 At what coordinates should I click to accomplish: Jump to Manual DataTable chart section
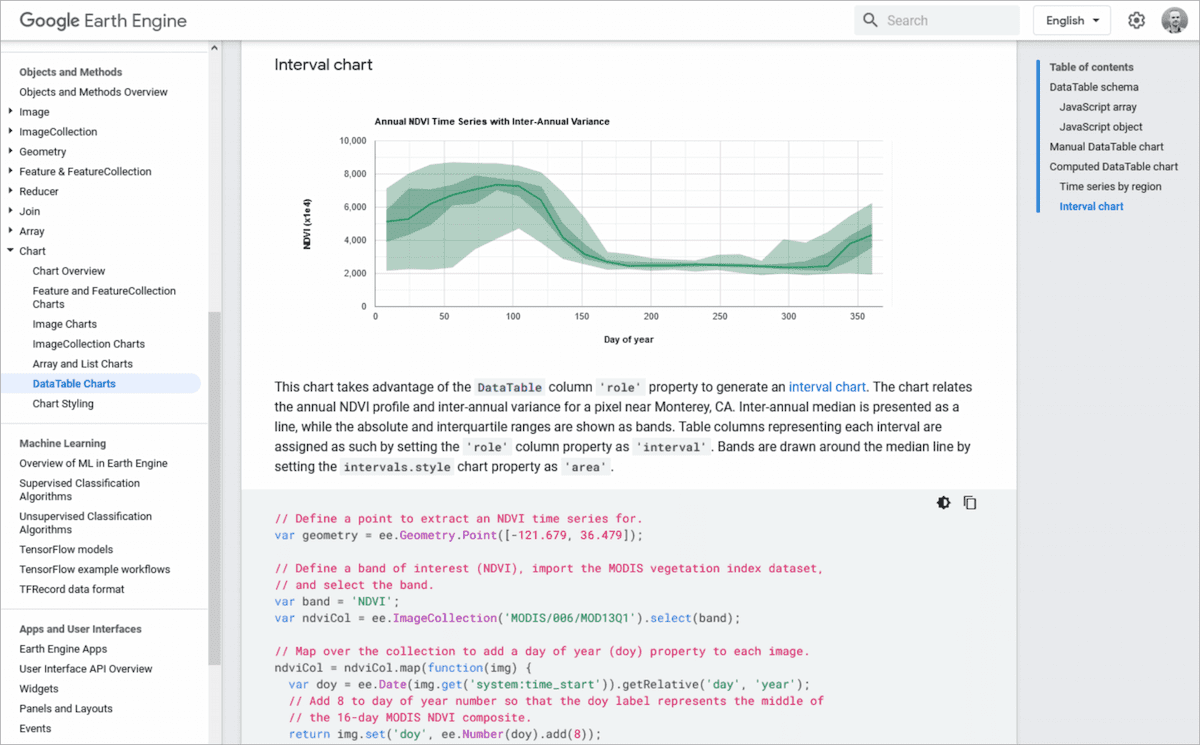(x=1106, y=147)
